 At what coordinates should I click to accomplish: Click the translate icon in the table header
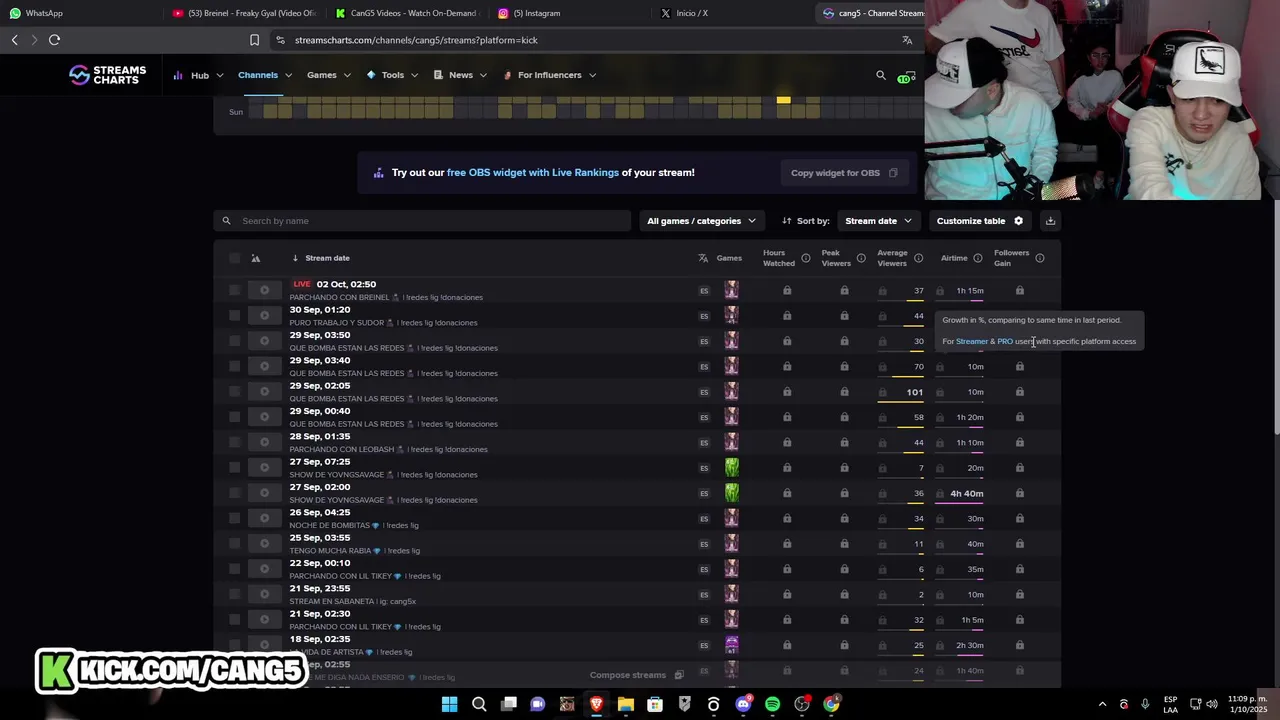click(x=703, y=258)
